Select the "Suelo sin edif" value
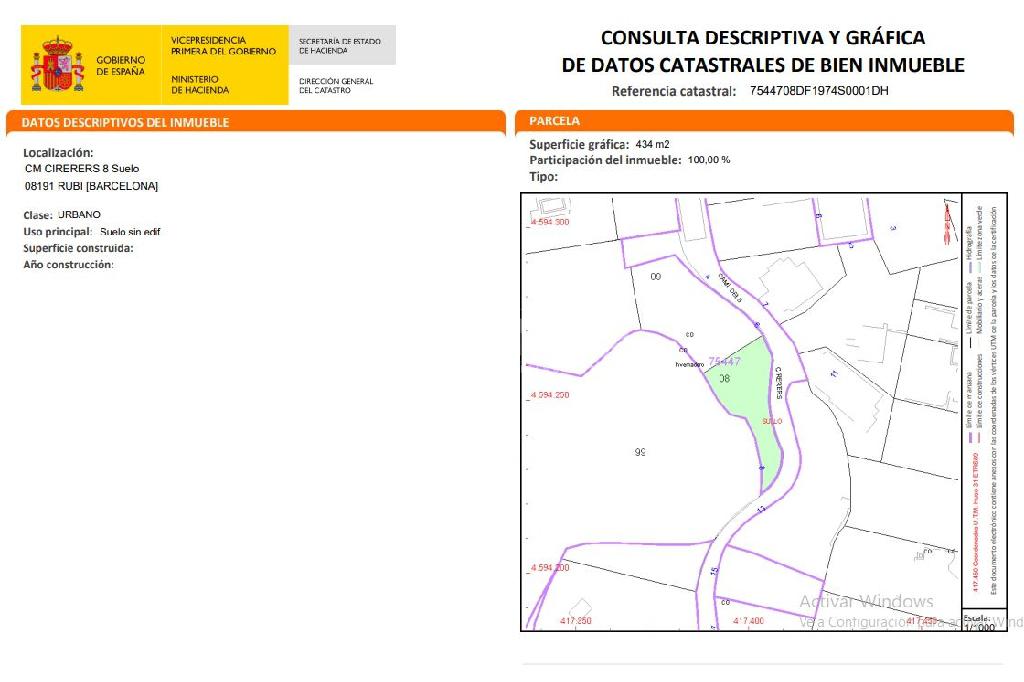This screenshot has height=682, width=1024. 130,232
